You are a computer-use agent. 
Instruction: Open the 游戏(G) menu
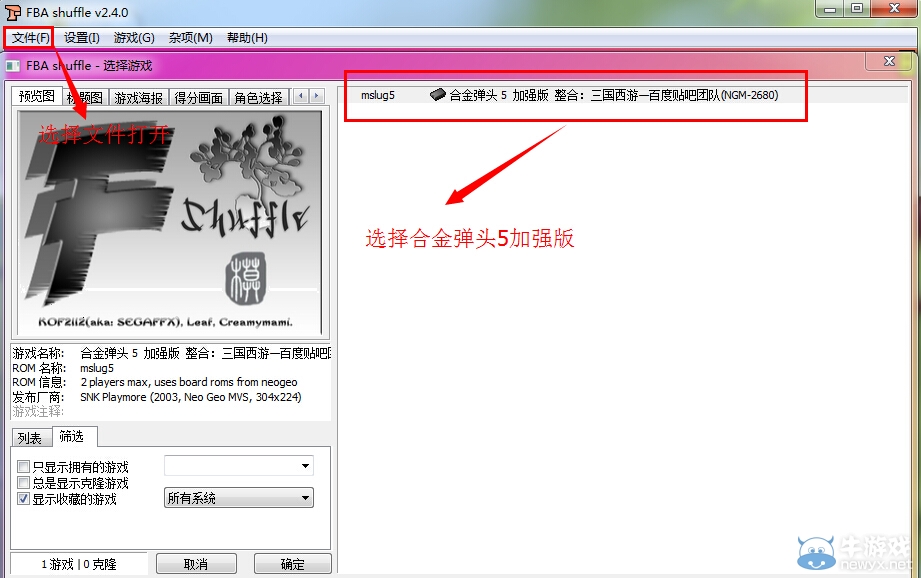coord(134,38)
